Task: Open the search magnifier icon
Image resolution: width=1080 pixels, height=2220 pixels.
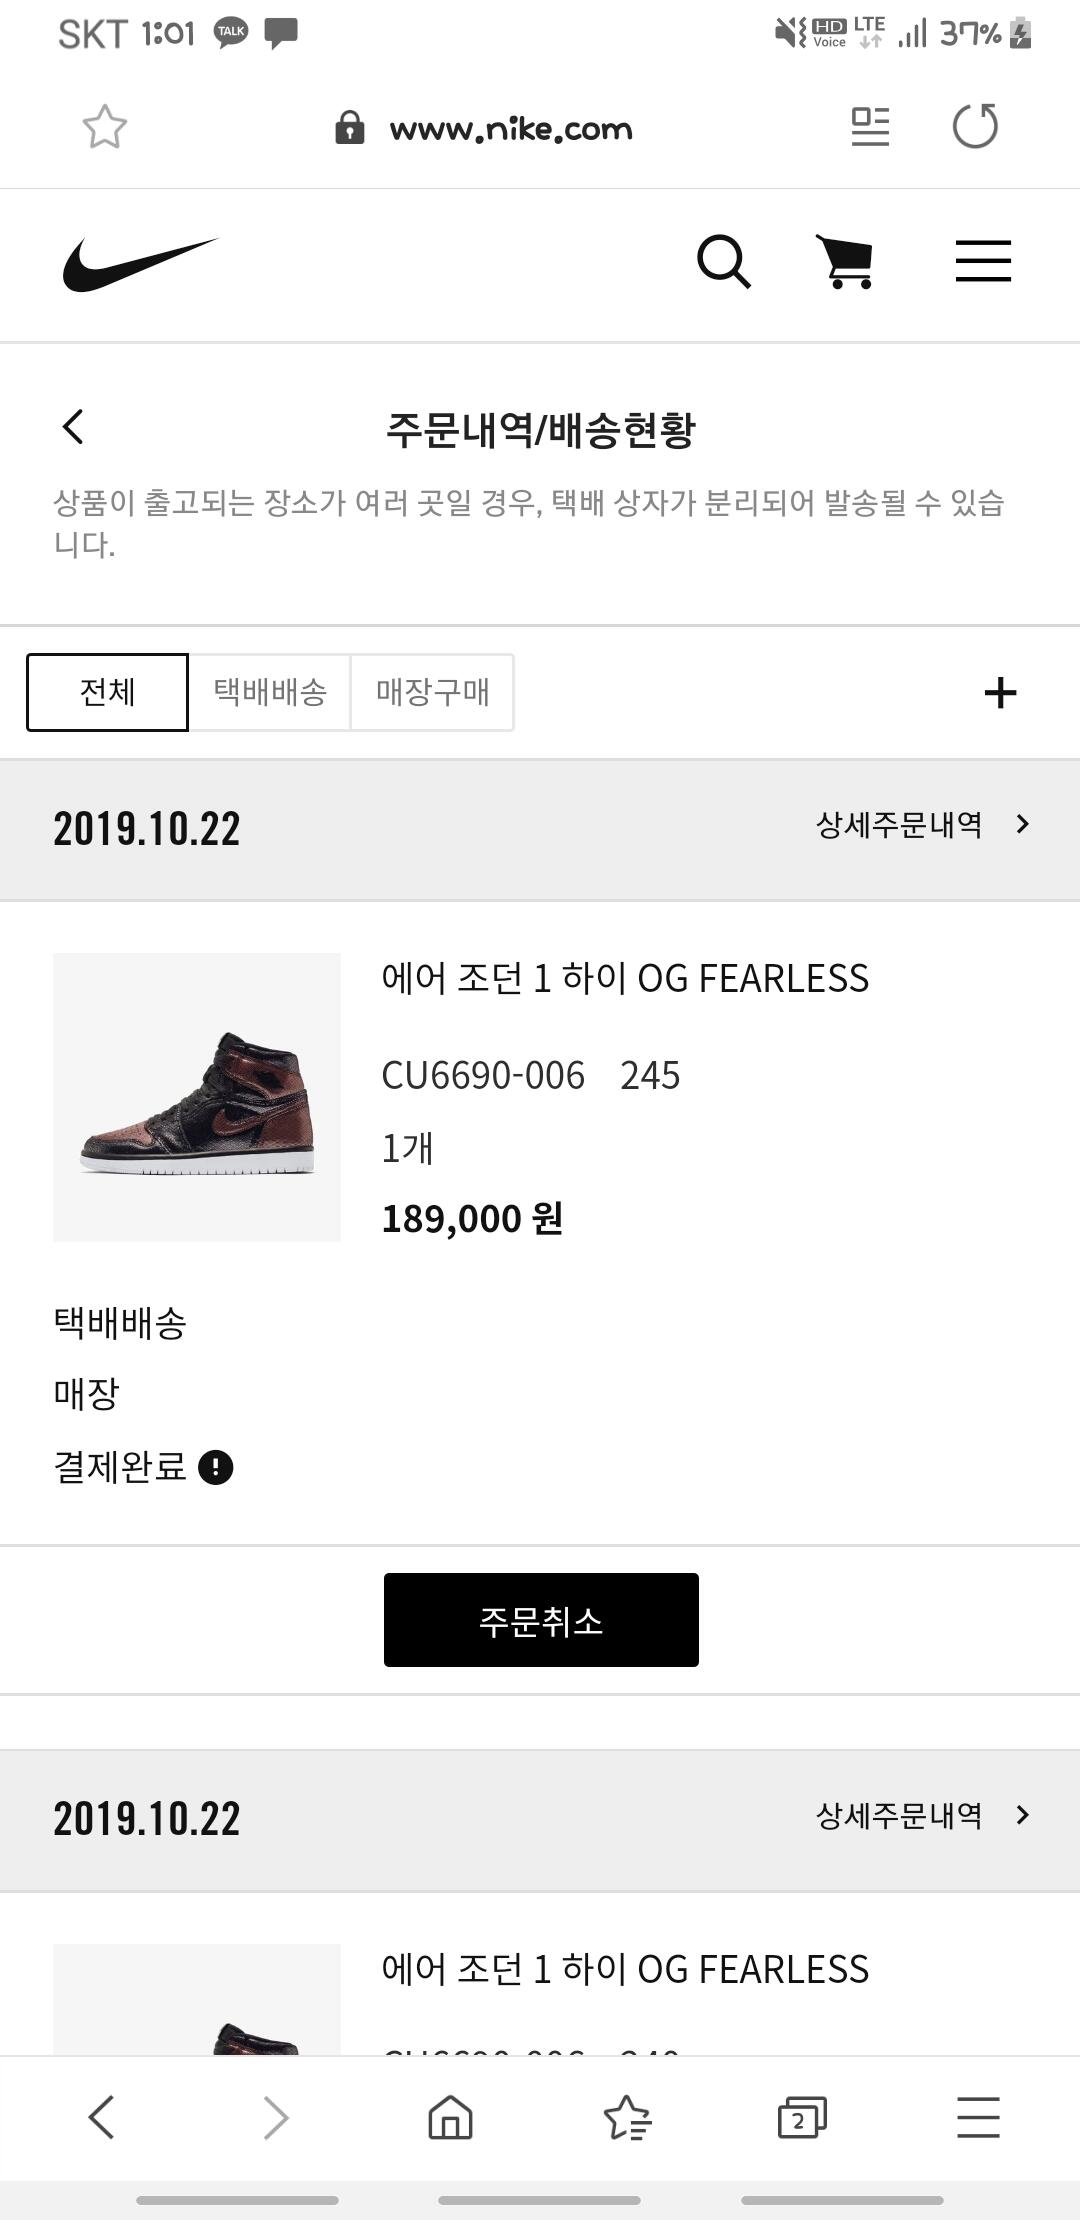Action: pyautogui.click(x=723, y=262)
